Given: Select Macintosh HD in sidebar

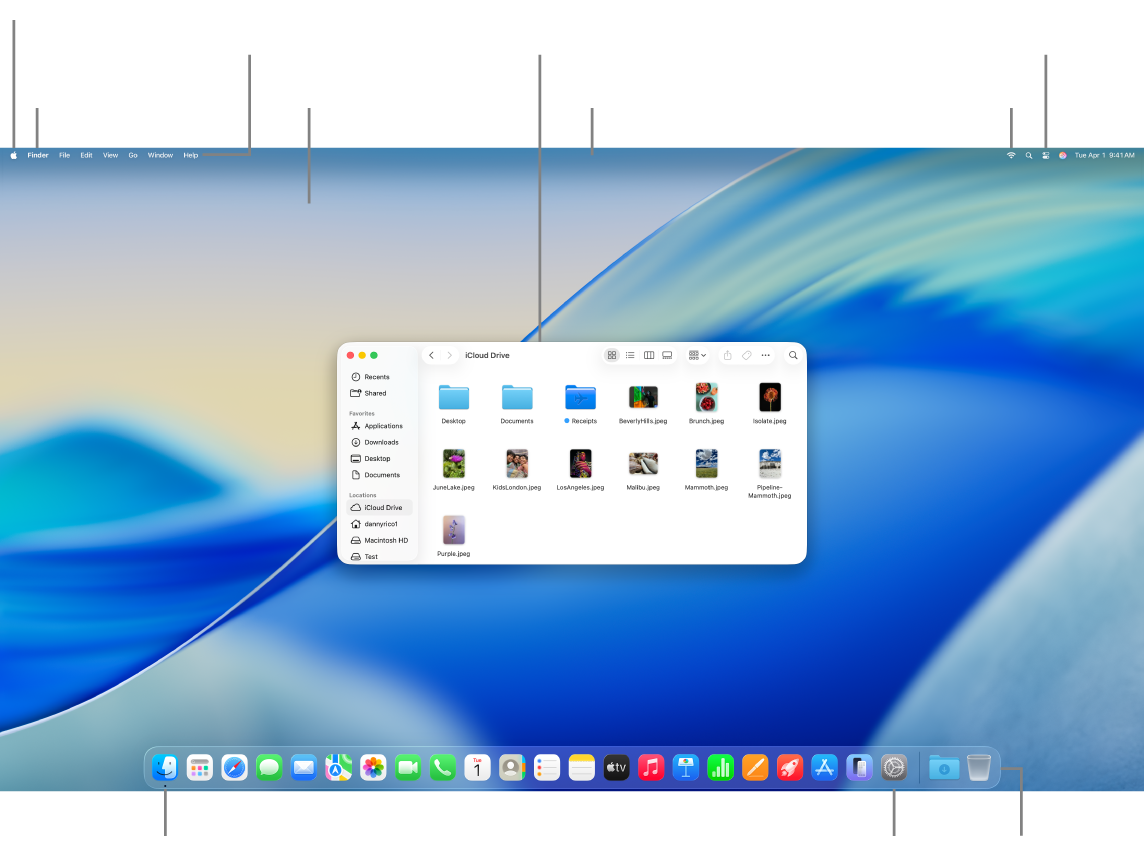Looking at the screenshot, I should 379,540.
